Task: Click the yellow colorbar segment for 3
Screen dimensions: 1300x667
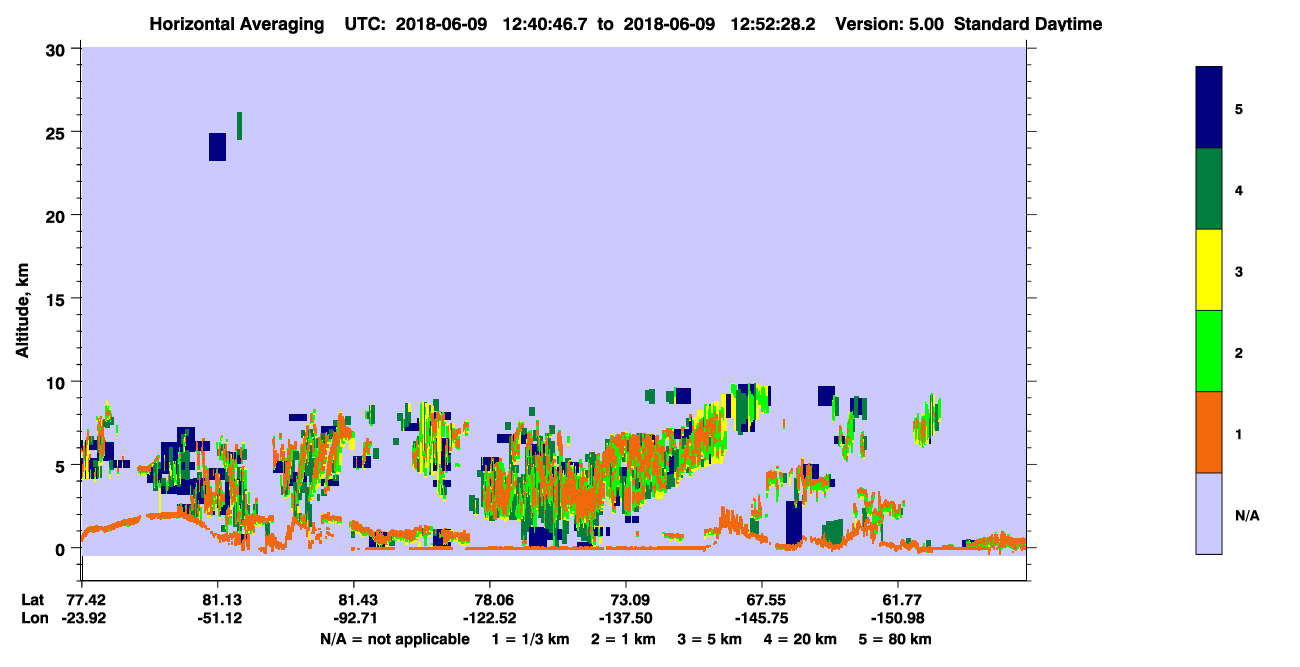Action: tap(1209, 270)
